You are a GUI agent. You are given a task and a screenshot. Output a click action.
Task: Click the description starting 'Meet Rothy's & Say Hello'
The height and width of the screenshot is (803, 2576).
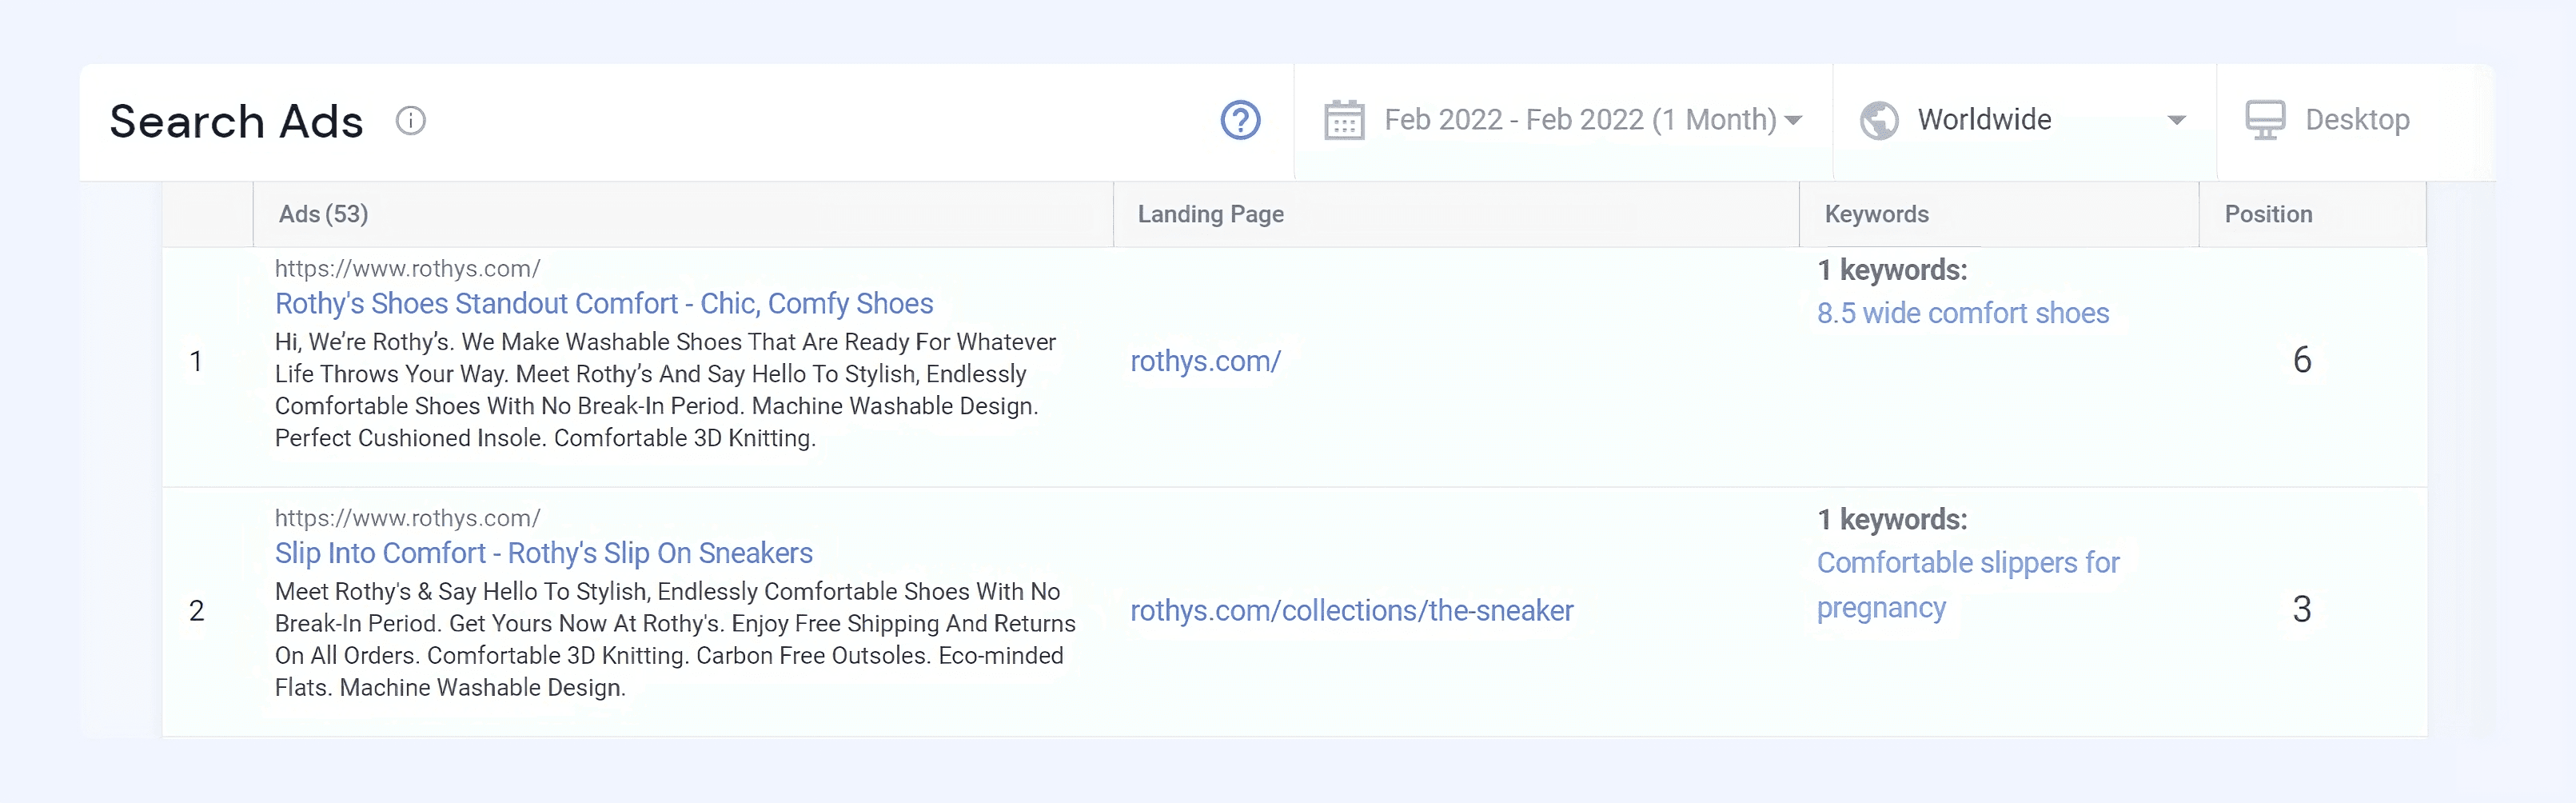point(675,640)
